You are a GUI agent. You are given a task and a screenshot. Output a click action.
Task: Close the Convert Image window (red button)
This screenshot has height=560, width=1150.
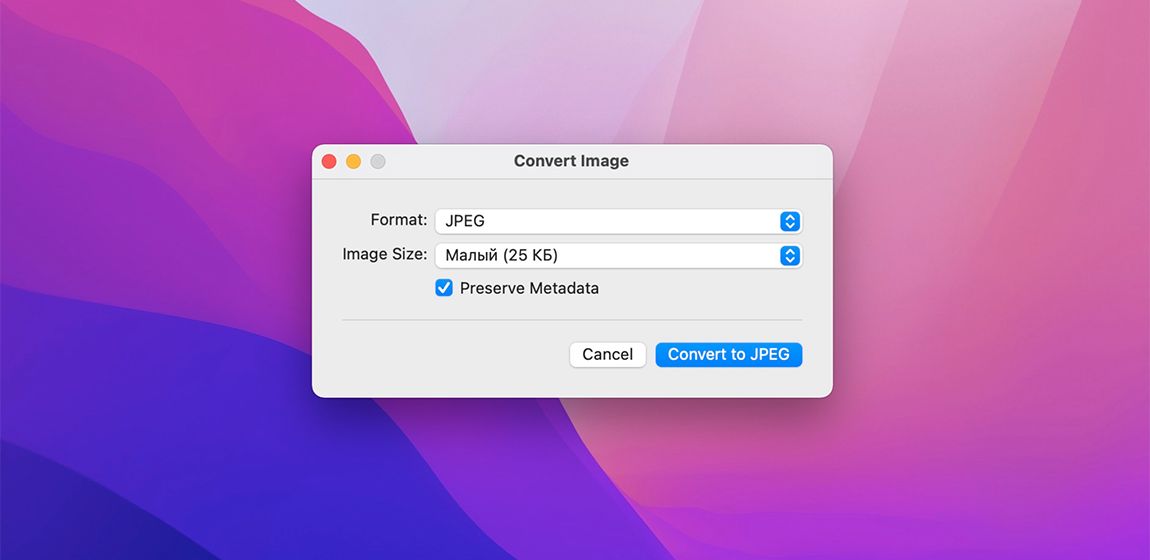(x=329, y=161)
